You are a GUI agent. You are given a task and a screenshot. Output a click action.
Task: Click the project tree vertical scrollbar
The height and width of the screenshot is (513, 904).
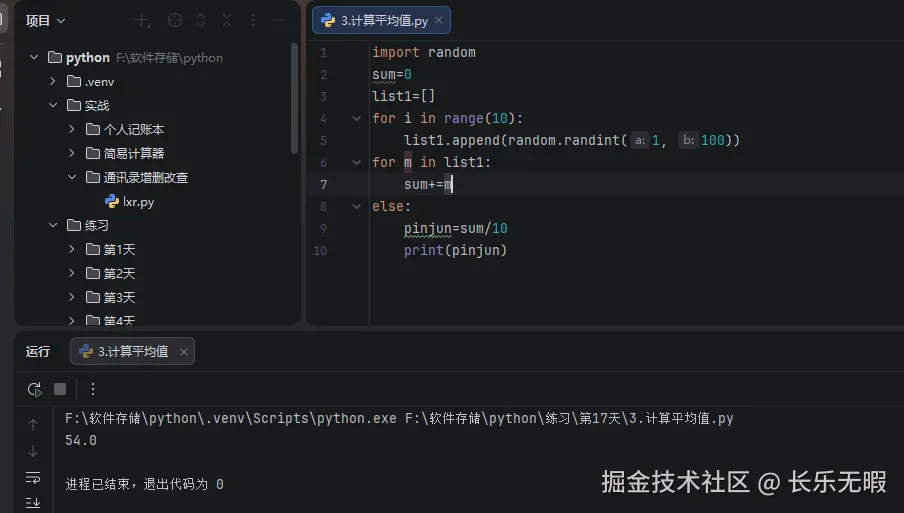pos(294,98)
